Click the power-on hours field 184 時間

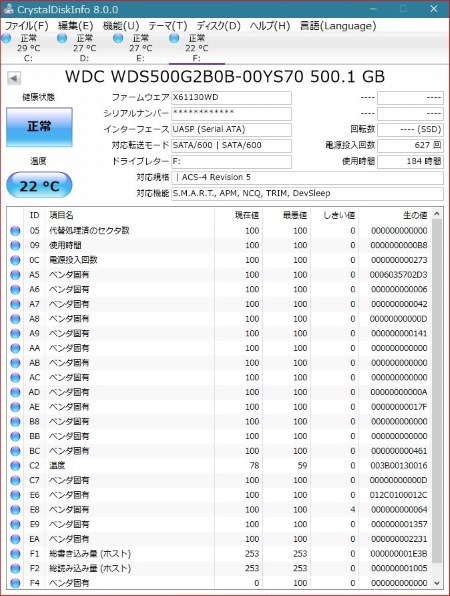pyautogui.click(x=410, y=162)
